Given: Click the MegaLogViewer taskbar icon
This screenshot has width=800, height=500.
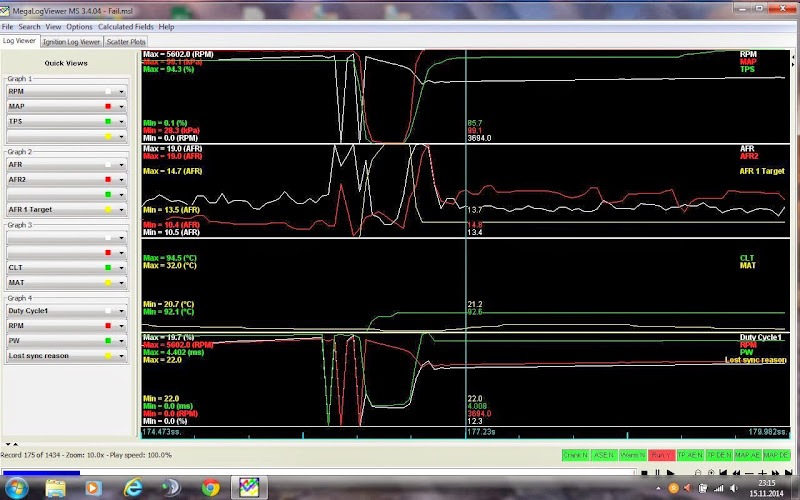Looking at the screenshot, I should point(248,488).
